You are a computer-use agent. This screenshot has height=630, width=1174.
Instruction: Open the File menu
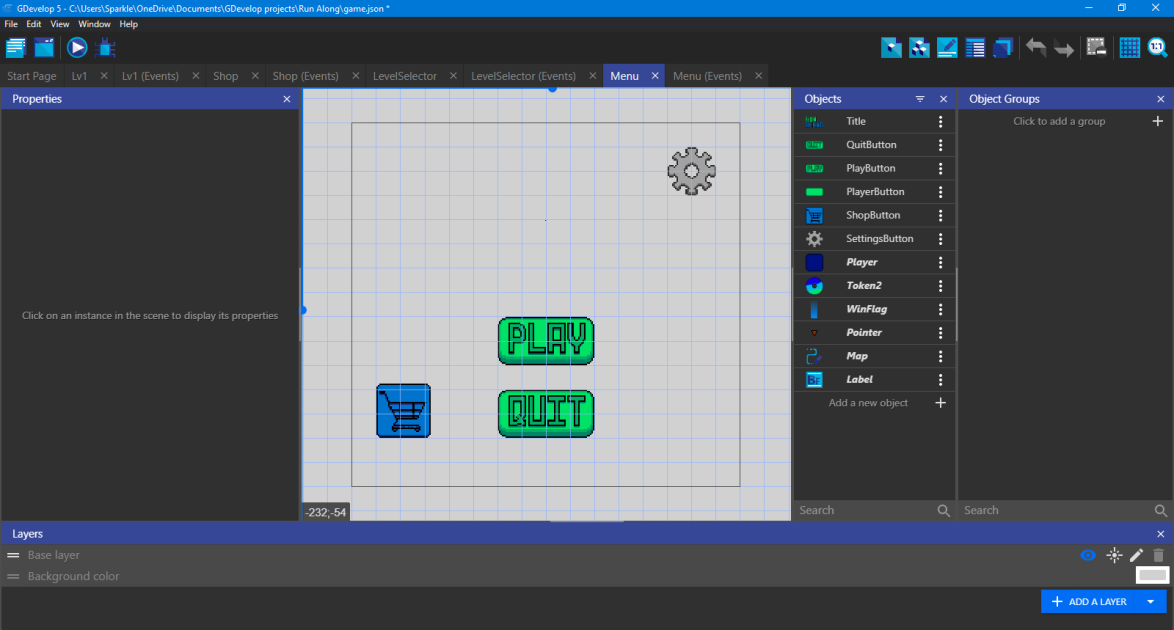pyautogui.click(x=11, y=24)
